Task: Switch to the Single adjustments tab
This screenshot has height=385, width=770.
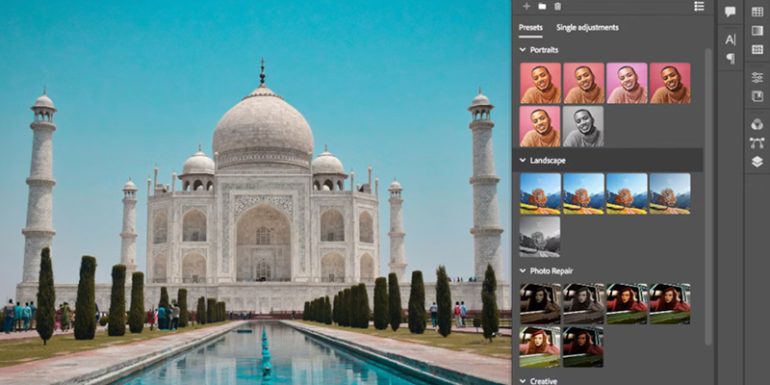Action: coord(587,28)
